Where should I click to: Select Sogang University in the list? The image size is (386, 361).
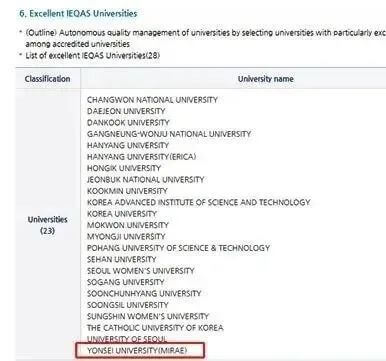pos(126,282)
